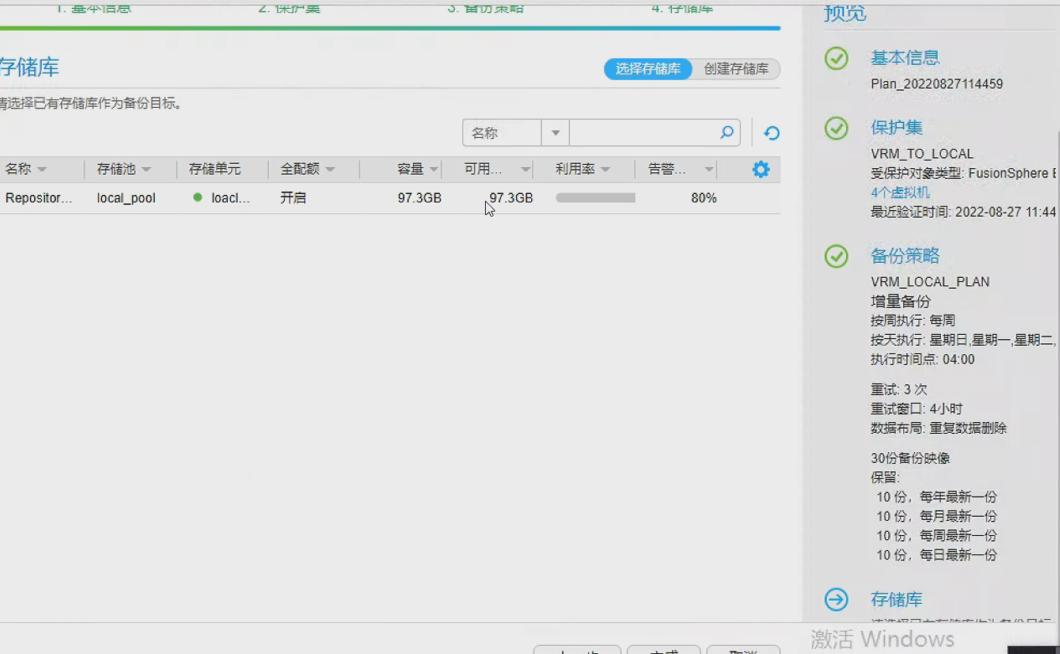
Task: Switch to 创建存储库 mode
Action: pos(736,69)
